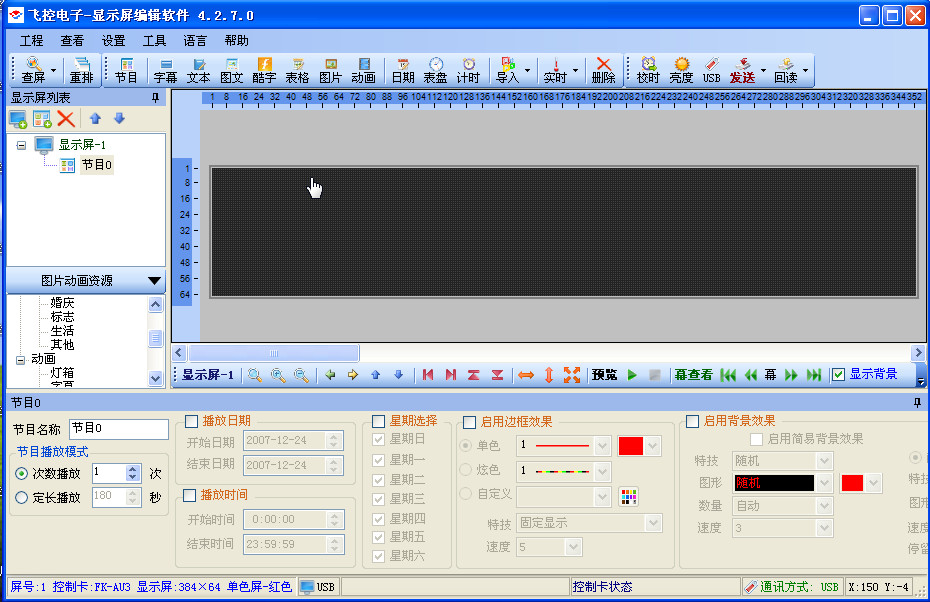This screenshot has width=930, height=602.
Task: Open the 单色 border line style dropdown
Action: pyautogui.click(x=602, y=445)
